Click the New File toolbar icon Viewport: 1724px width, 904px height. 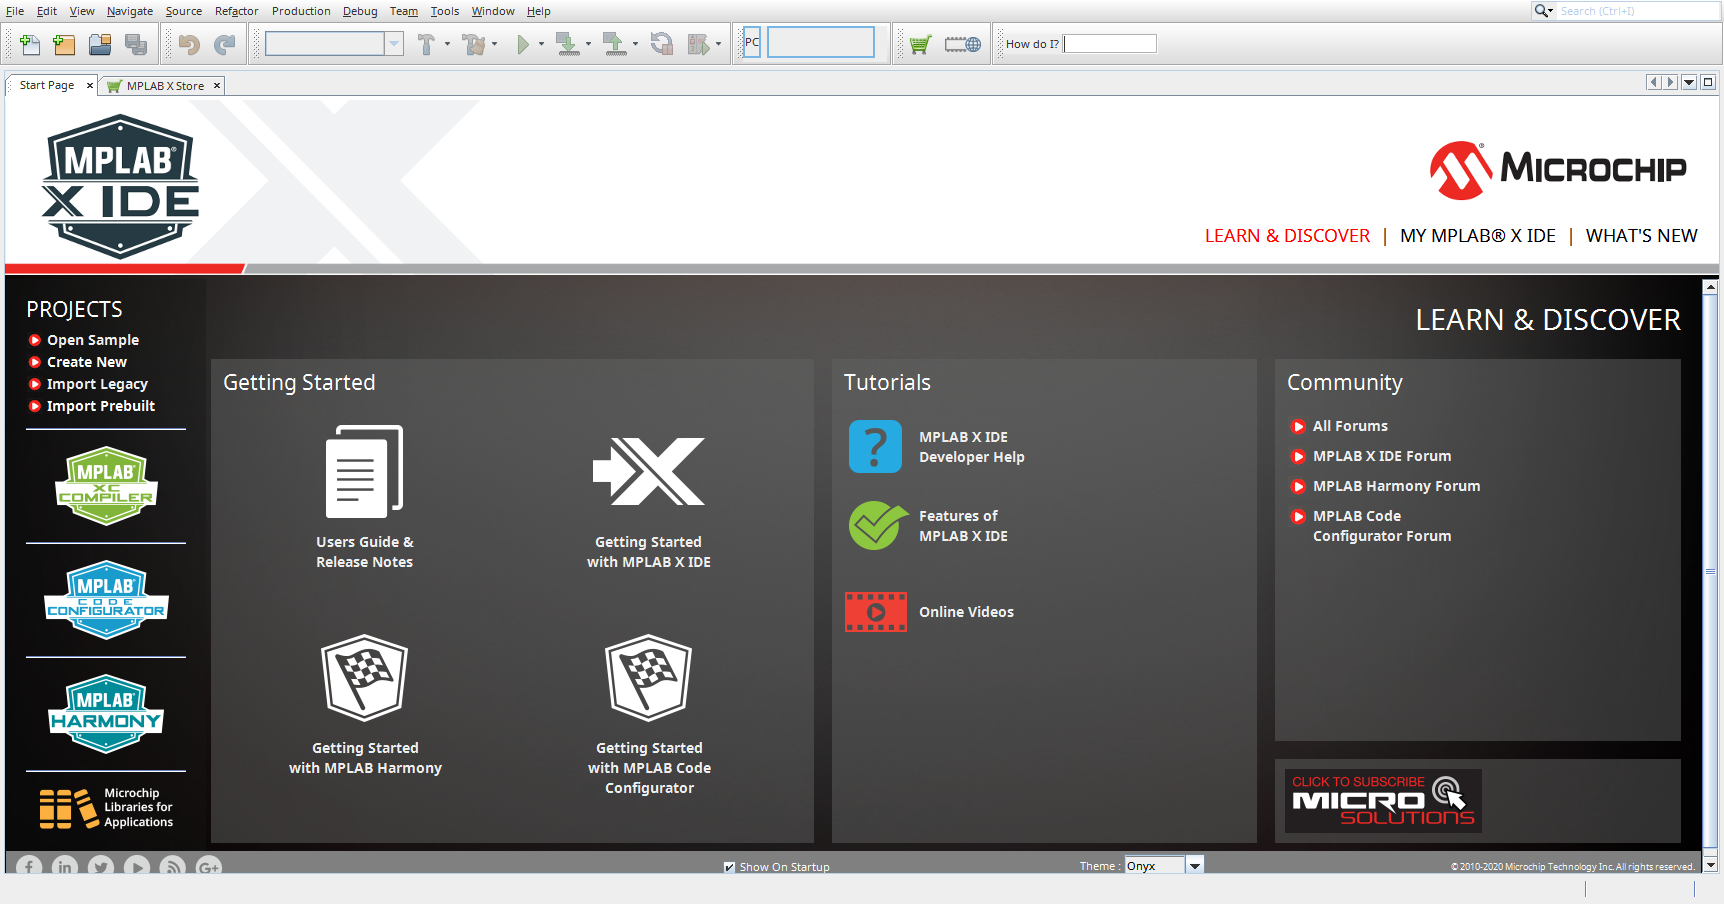point(30,44)
